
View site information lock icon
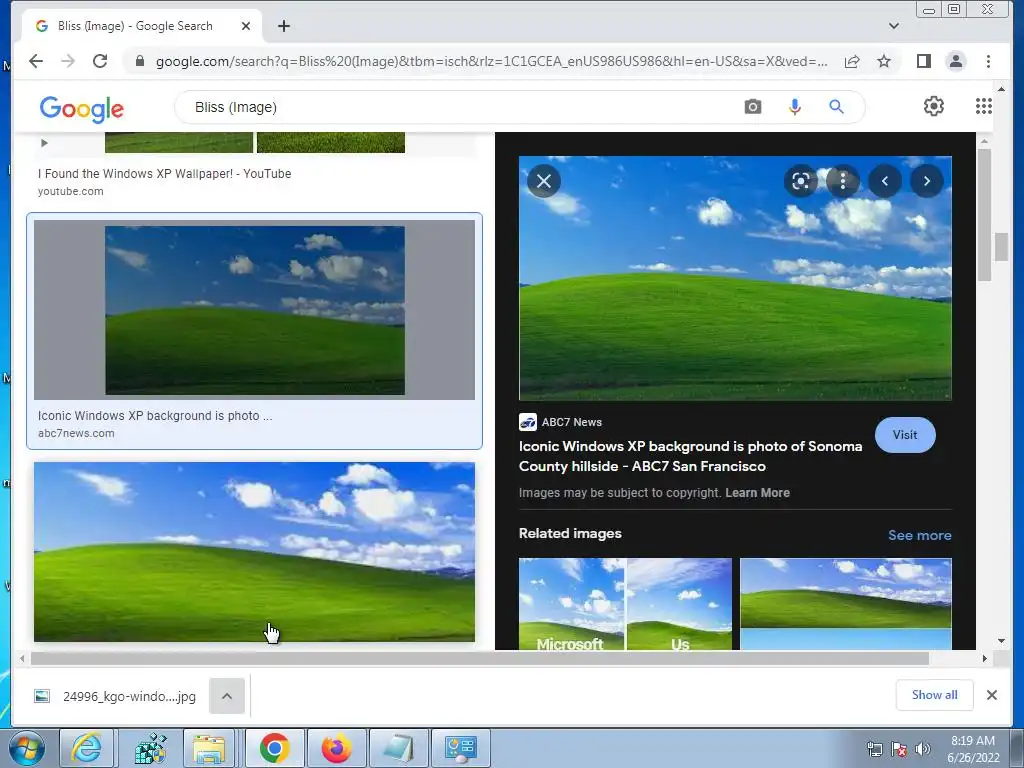point(139,61)
